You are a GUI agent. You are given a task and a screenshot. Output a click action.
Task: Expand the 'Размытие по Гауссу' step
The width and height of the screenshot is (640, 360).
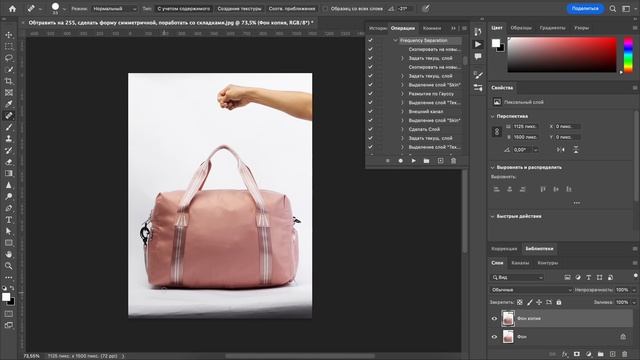(x=402, y=93)
